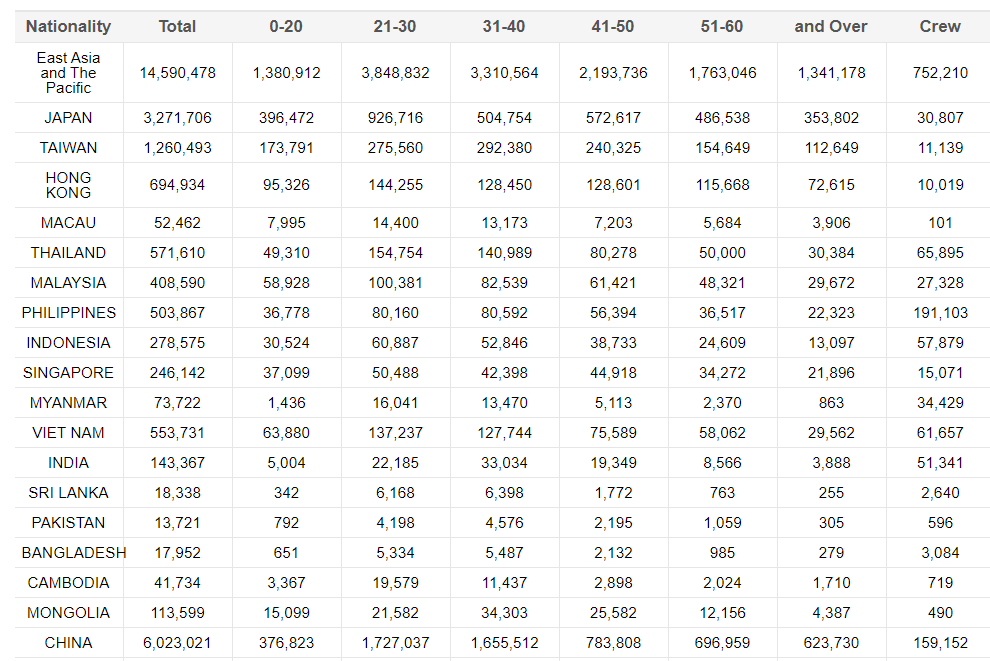The height and width of the screenshot is (661, 990).
Task: Click the Crew column header
Action: pos(940,26)
